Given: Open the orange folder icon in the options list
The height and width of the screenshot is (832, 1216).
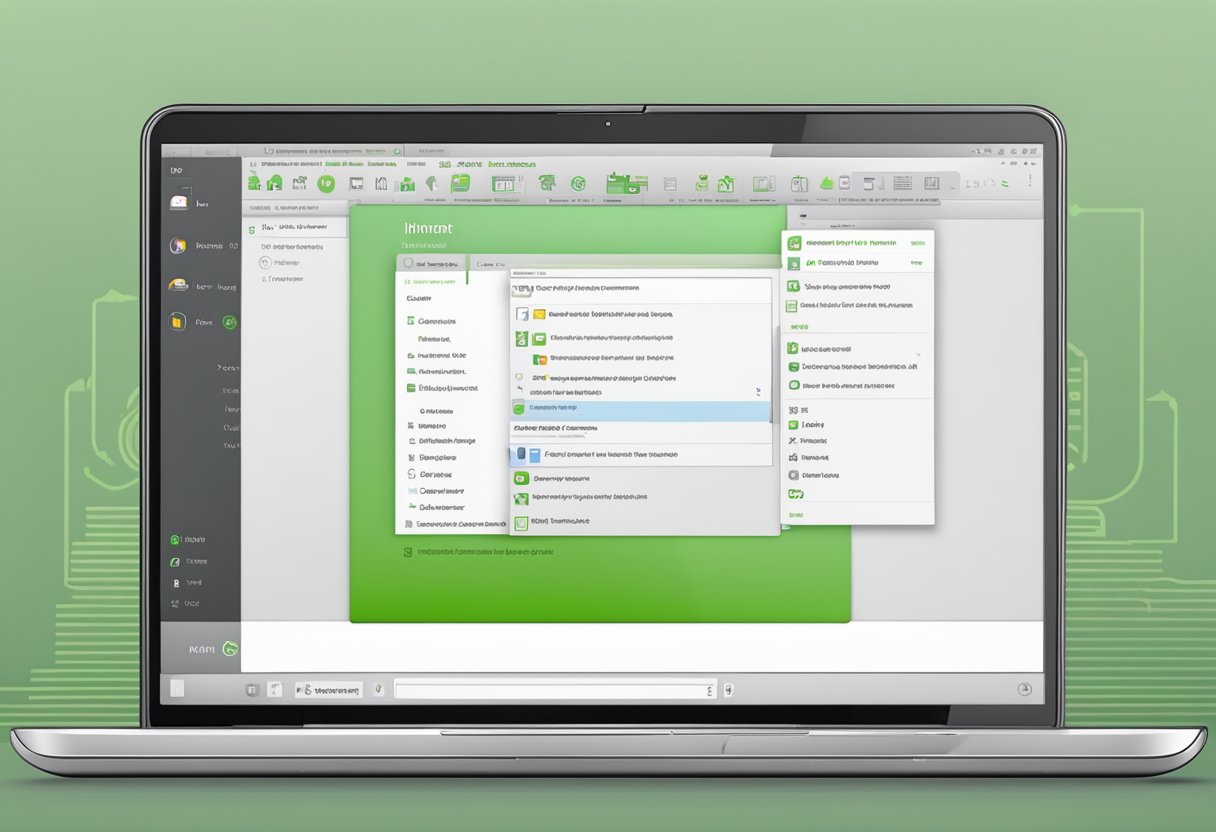Looking at the screenshot, I should tap(541, 360).
